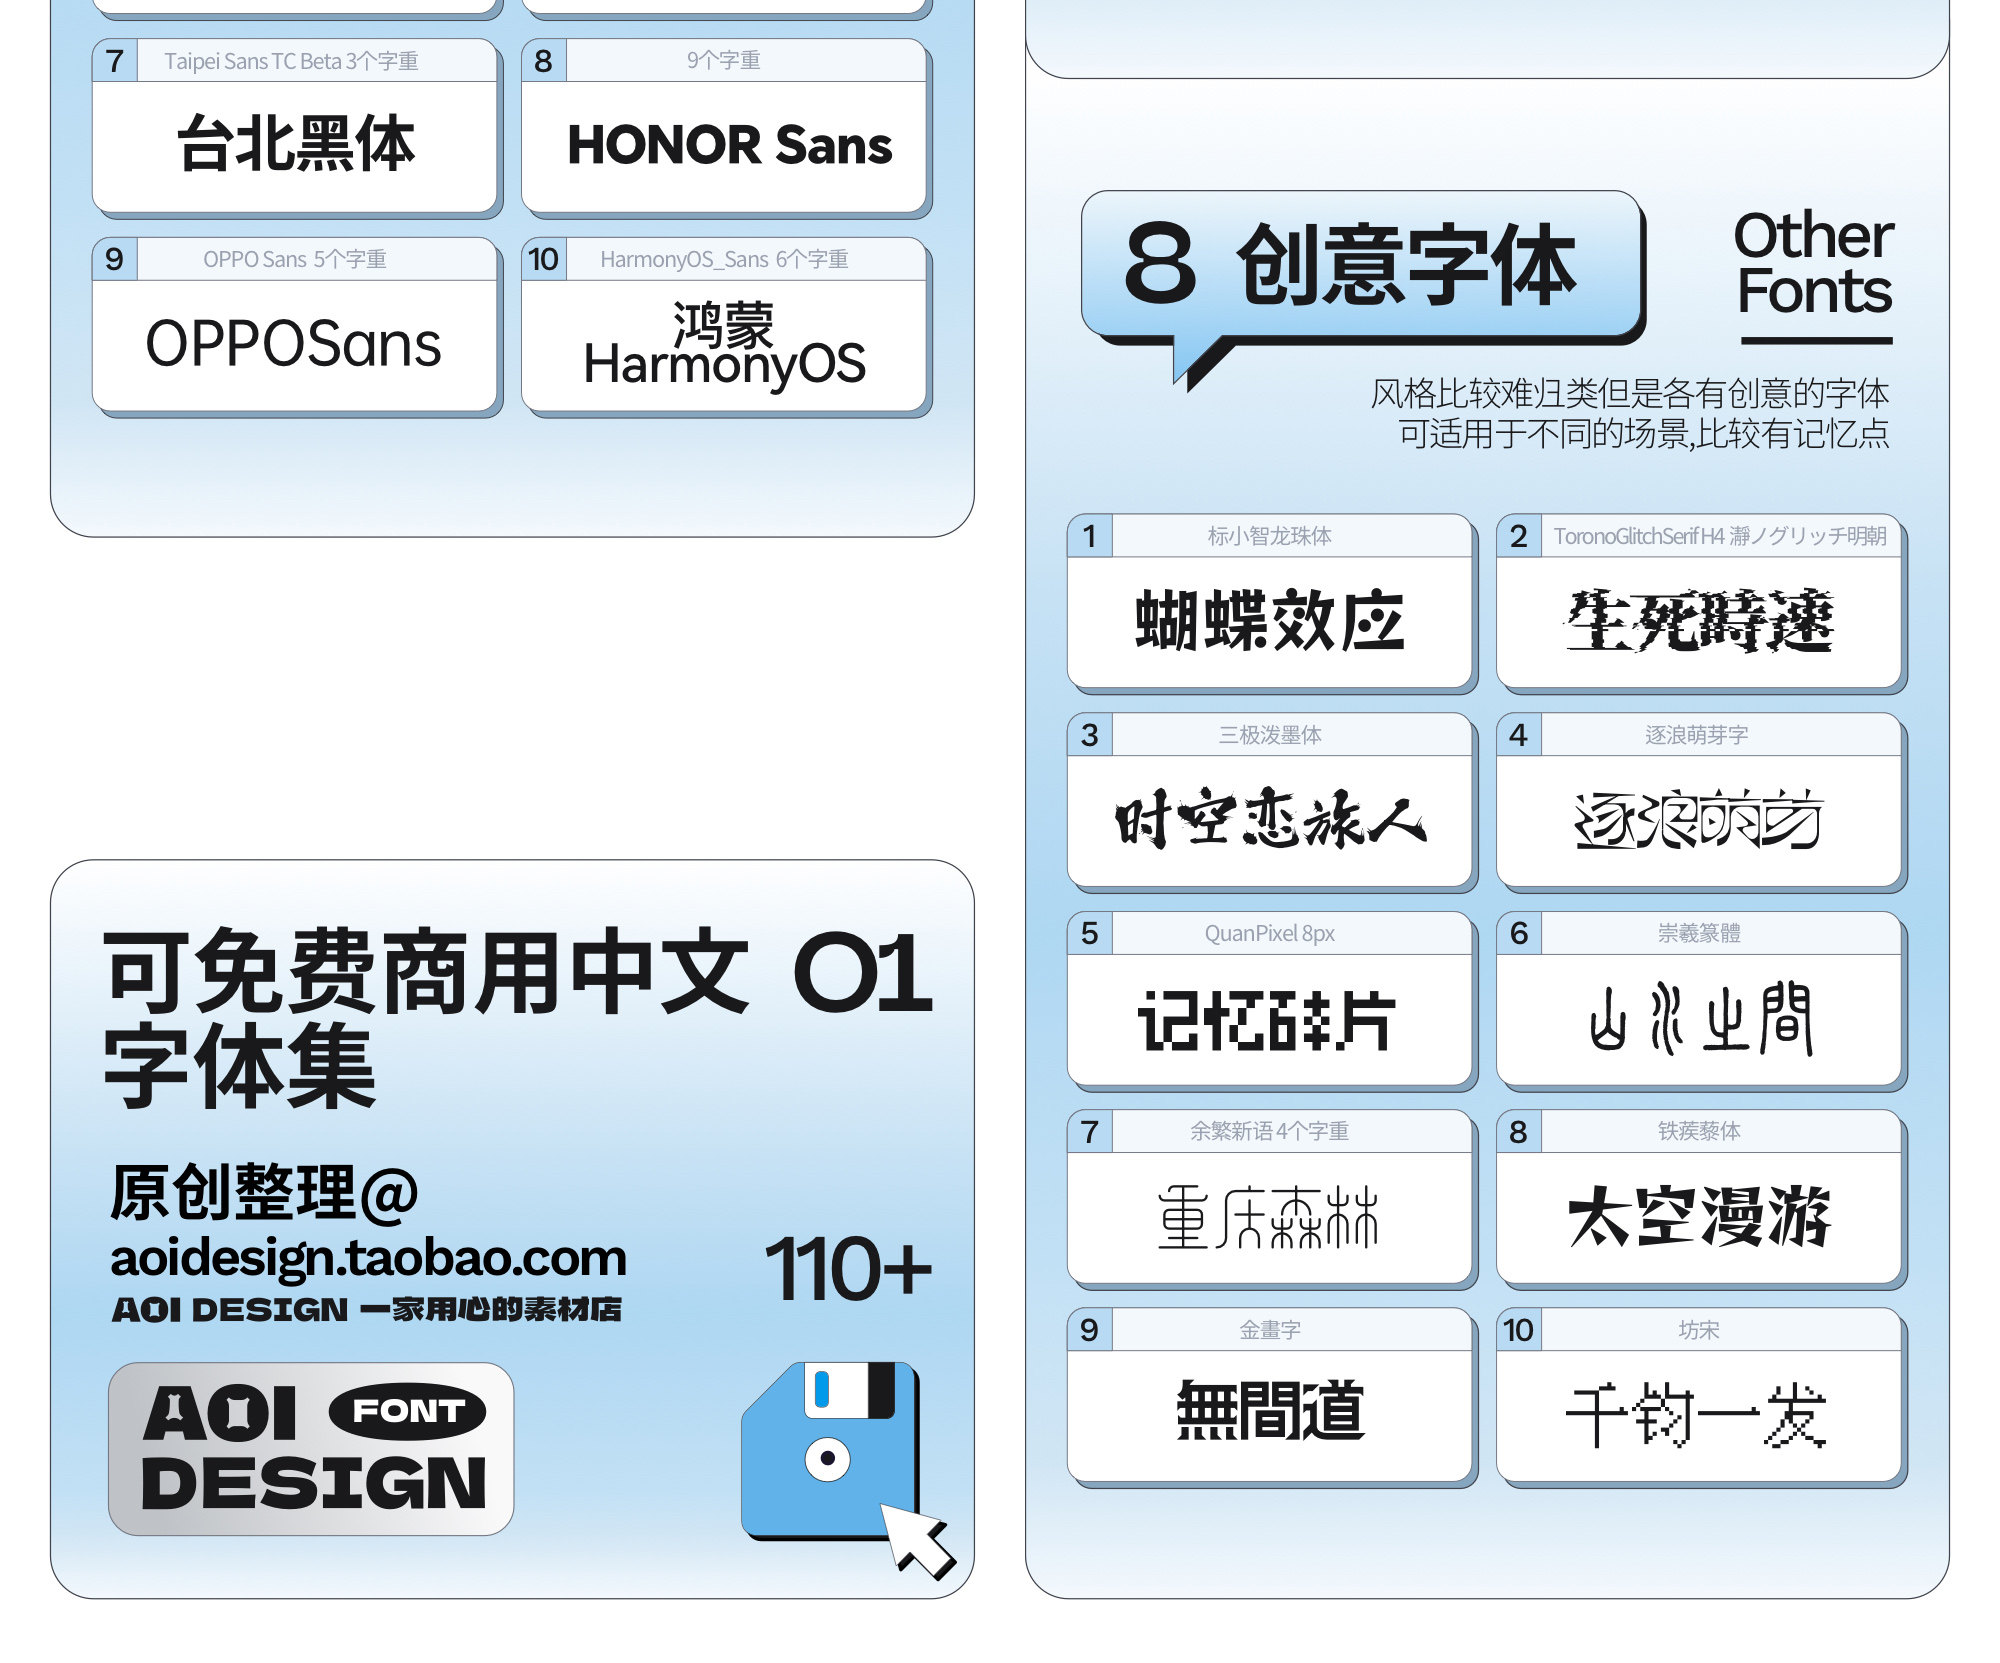Open the aoidesign.taobao.com link

(x=368, y=1257)
